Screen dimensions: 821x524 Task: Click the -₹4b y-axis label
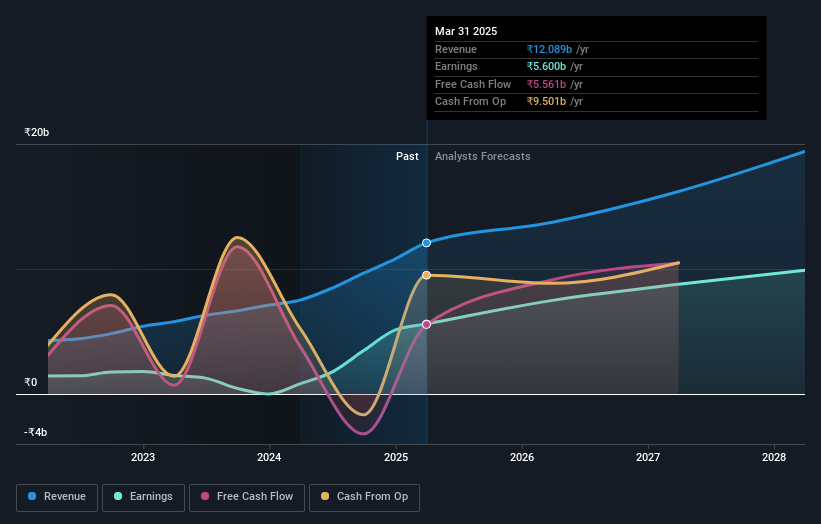coord(36,432)
